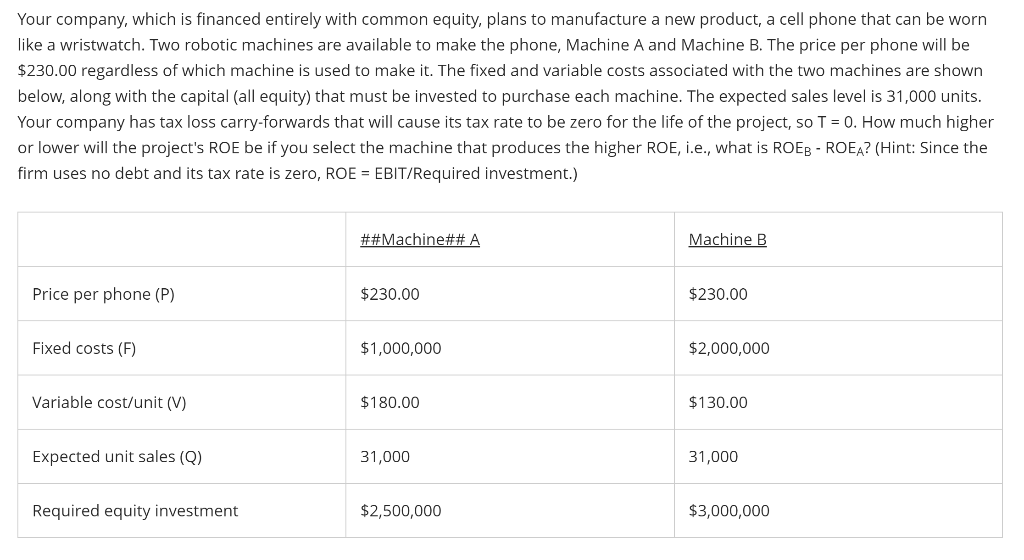Select the Variable cost/unit (V) label
The image size is (1024, 560).
coord(109,403)
